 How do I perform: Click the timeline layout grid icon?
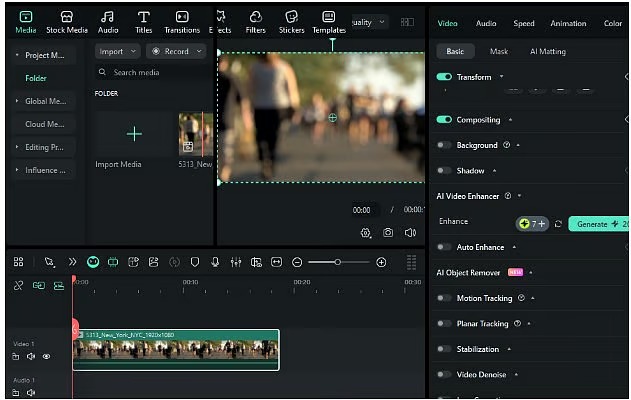[19, 262]
